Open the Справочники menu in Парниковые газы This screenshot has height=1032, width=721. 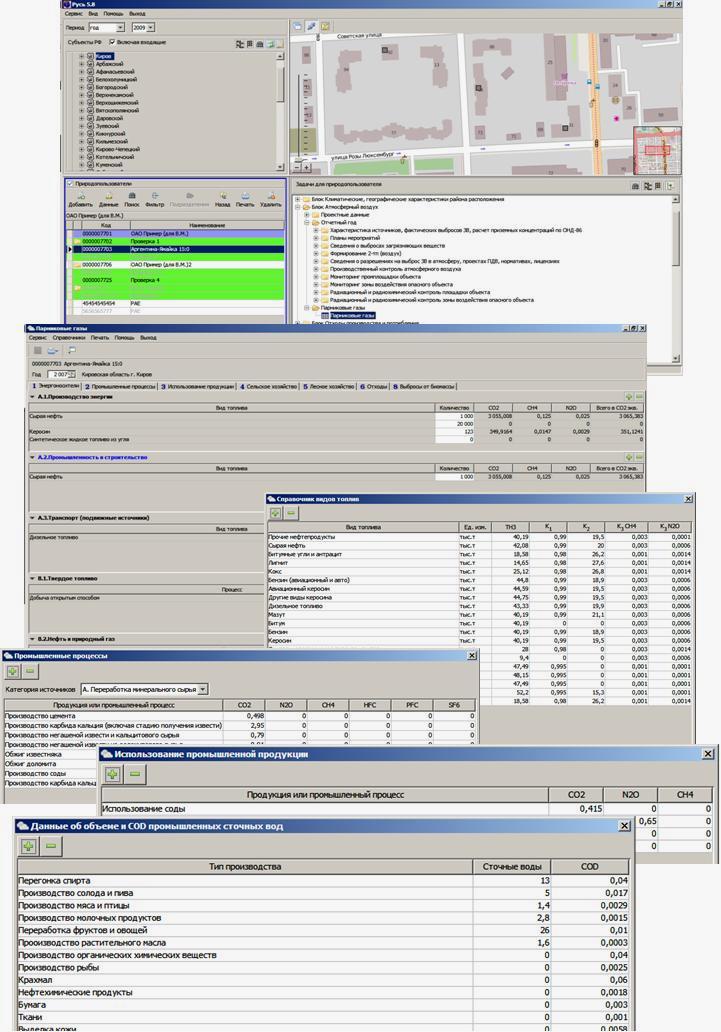click(x=68, y=338)
